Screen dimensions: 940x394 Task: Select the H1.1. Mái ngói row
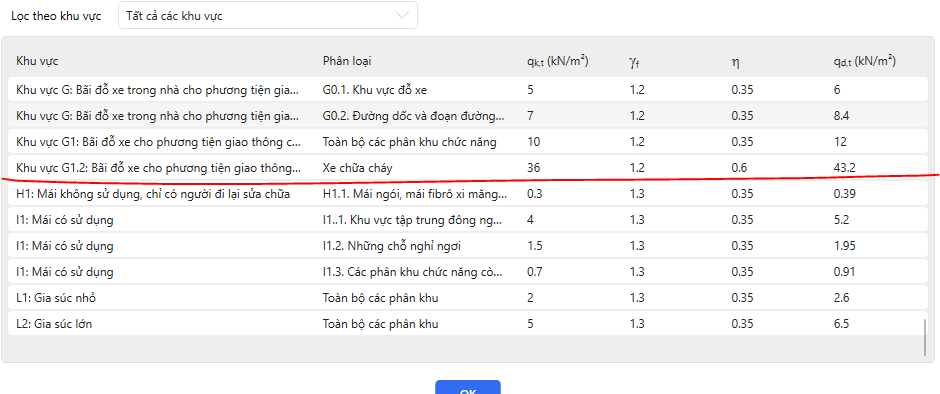[x=468, y=194]
